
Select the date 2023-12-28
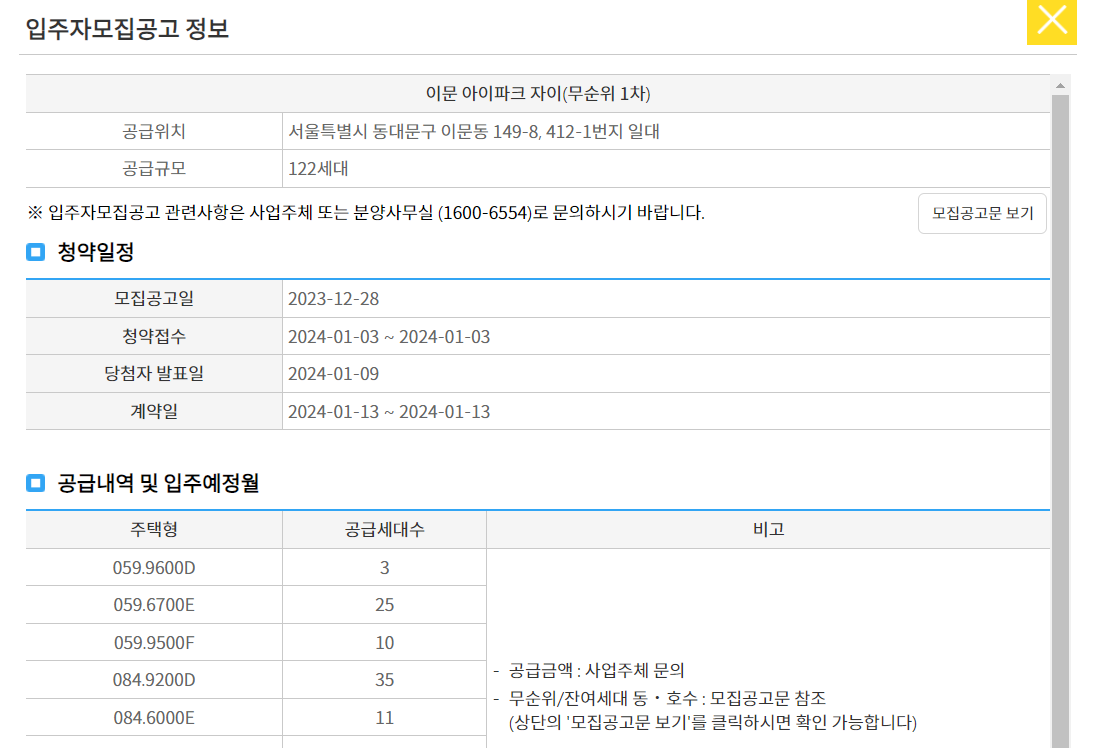pos(334,299)
